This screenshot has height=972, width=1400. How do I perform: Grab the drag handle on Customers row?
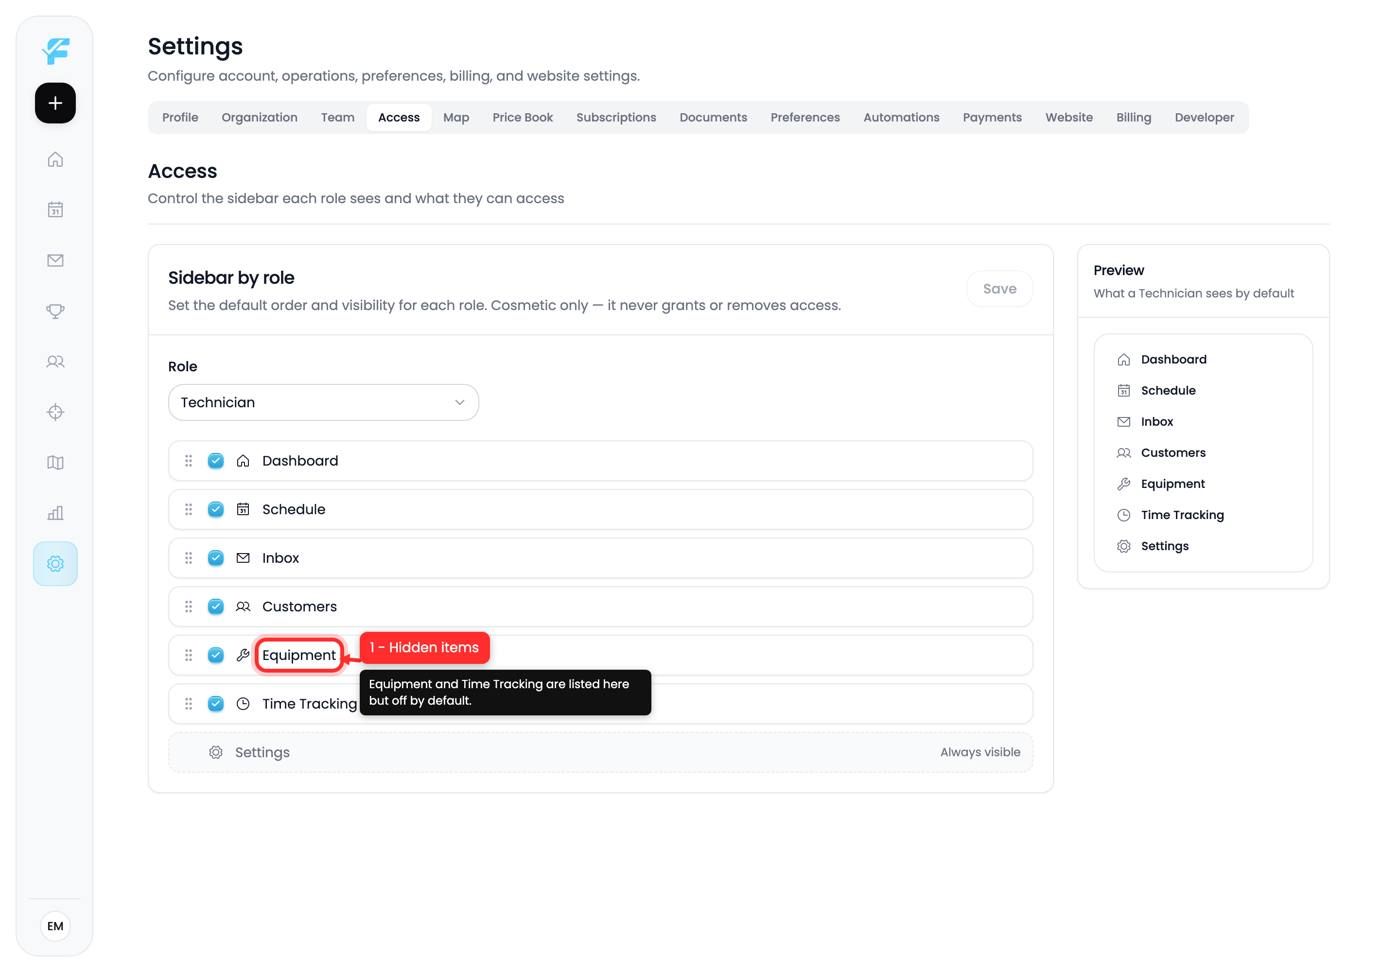coord(188,607)
